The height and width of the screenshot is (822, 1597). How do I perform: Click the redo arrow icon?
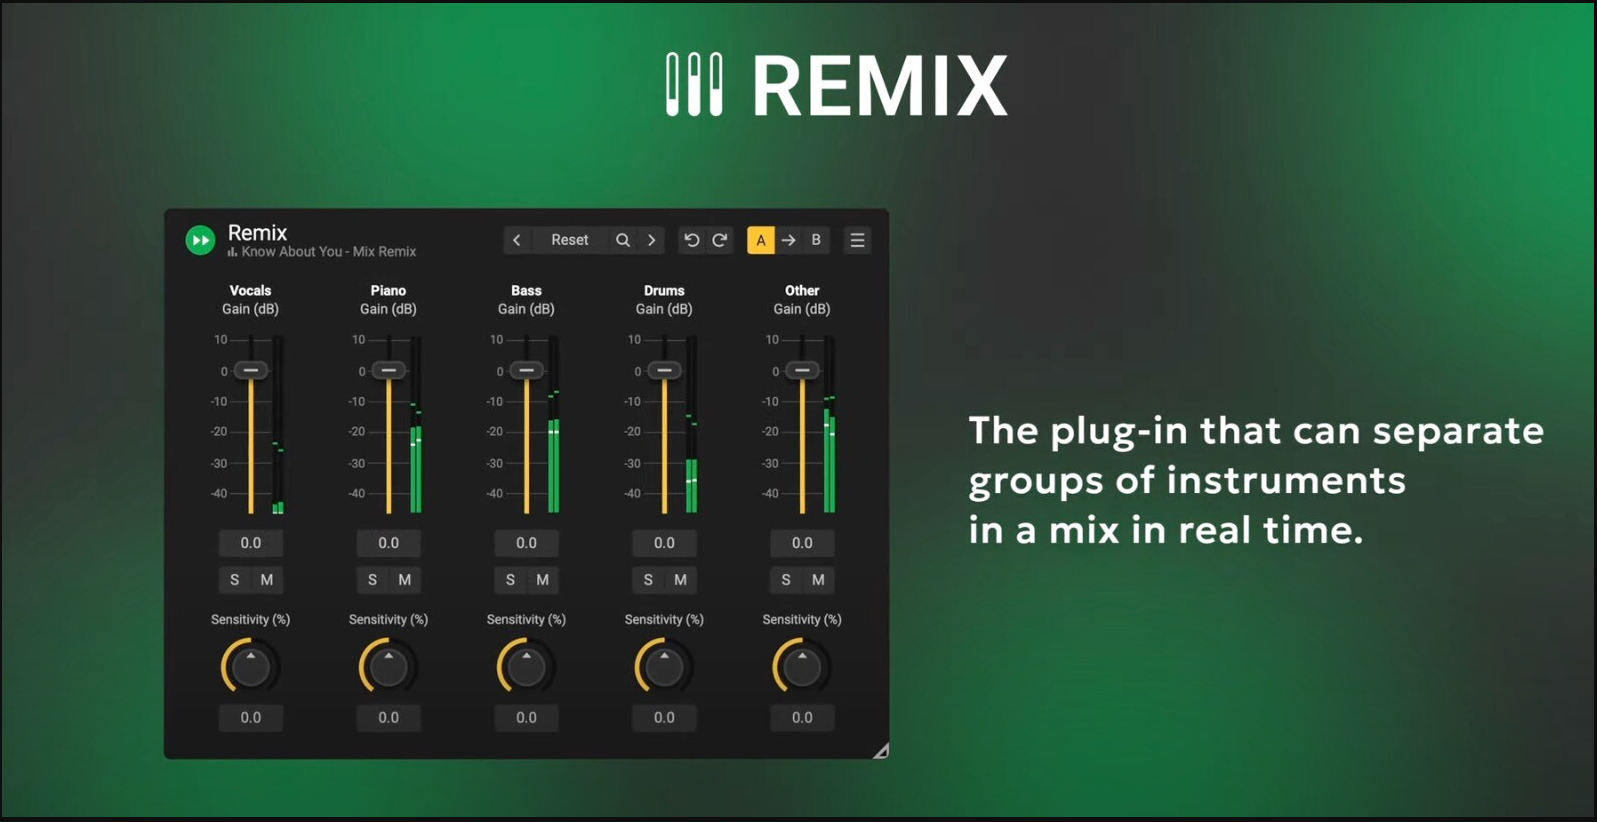[x=720, y=240]
